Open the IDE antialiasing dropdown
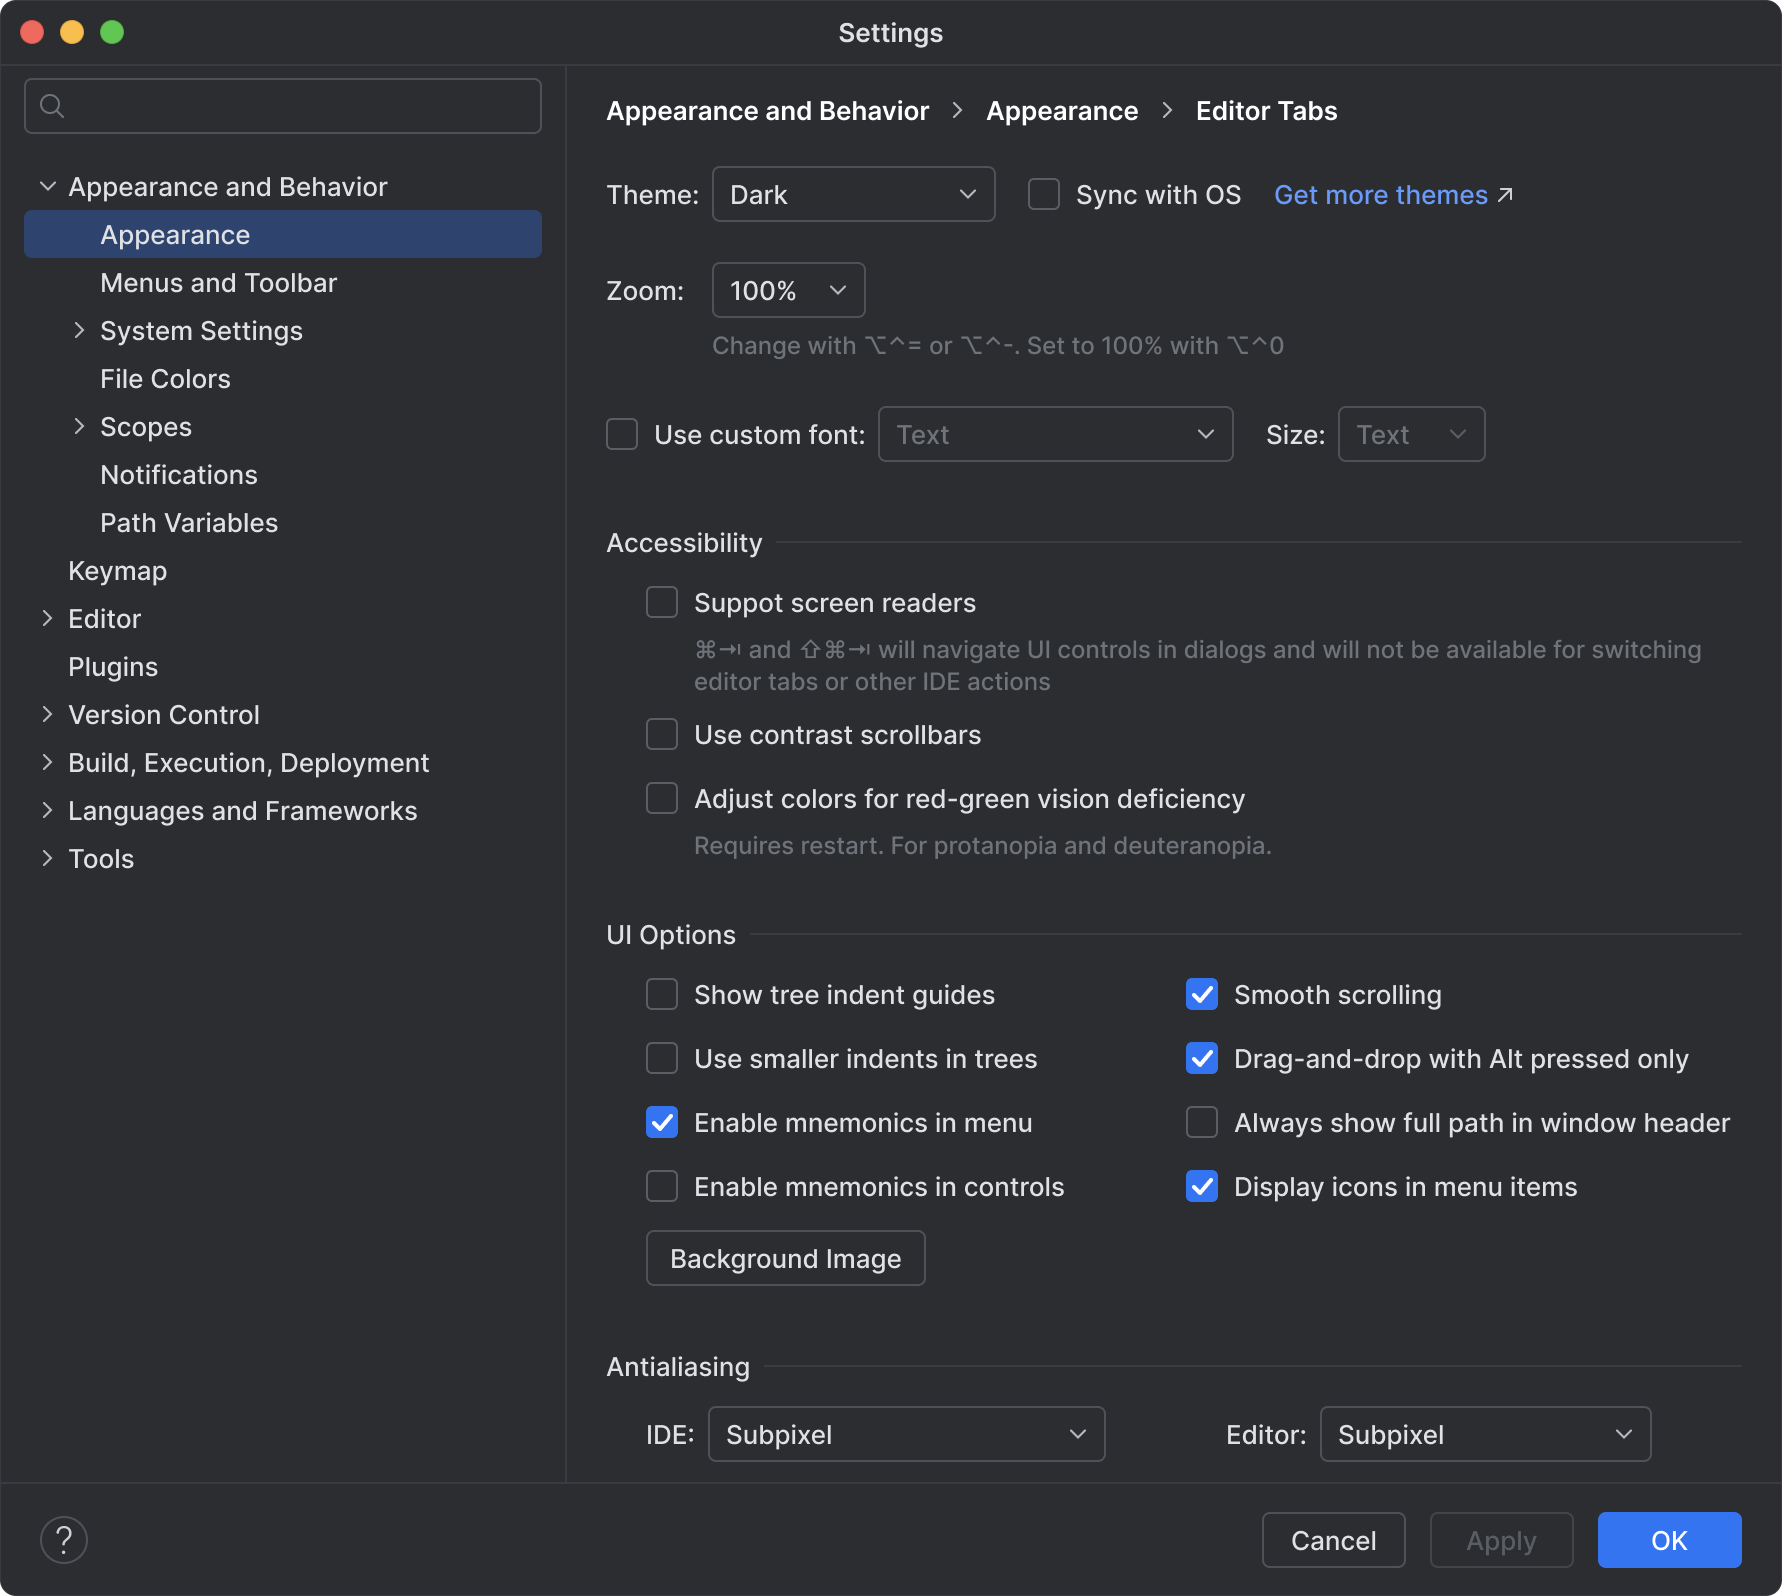This screenshot has height=1596, width=1782. tap(905, 1433)
